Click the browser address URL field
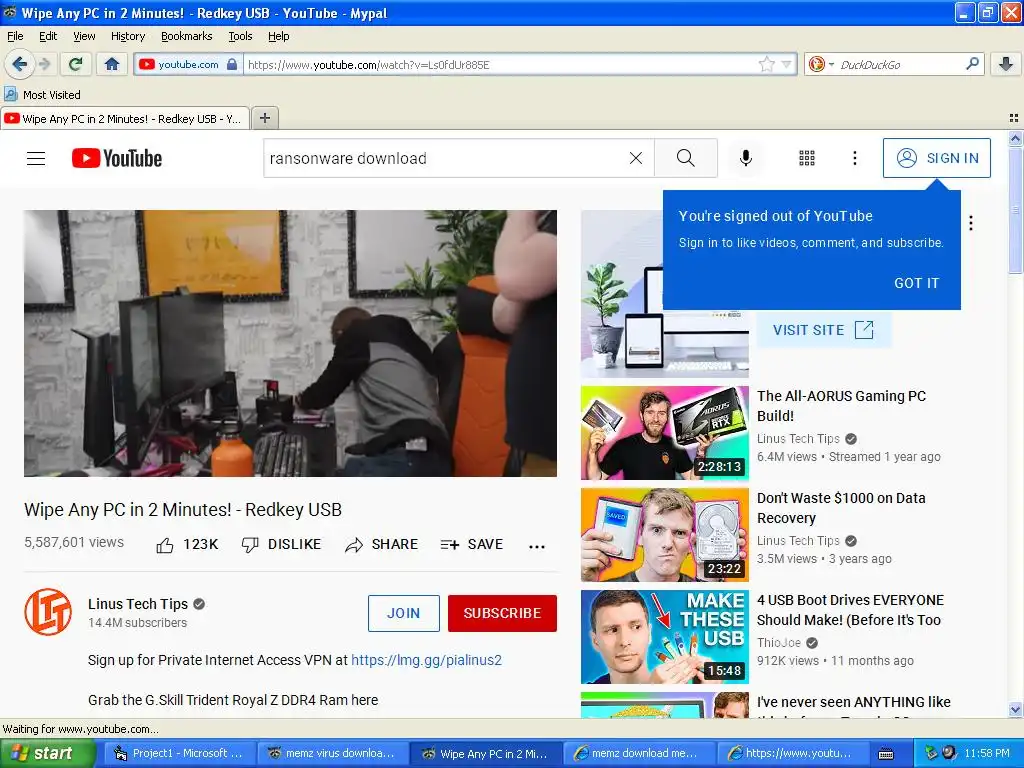Screen dimensions: 1024x768 tap(500, 64)
